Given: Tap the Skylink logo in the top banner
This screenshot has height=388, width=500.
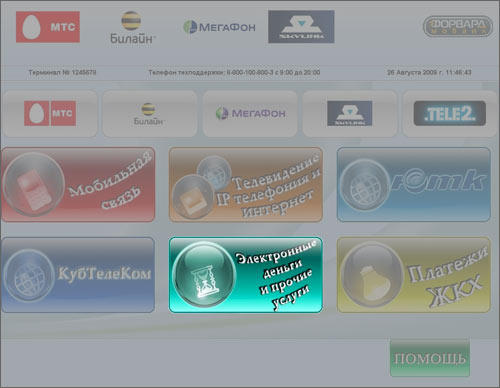Looking at the screenshot, I should pyautogui.click(x=301, y=27).
